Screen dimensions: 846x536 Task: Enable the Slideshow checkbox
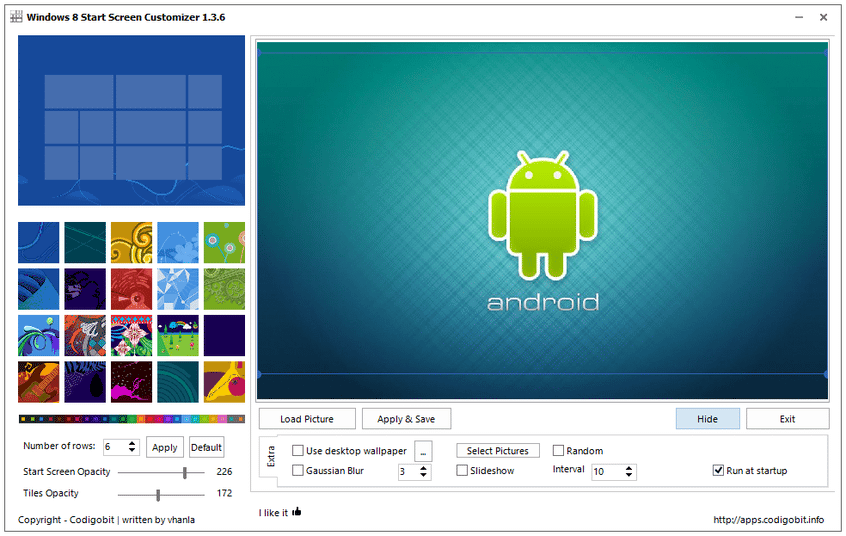[x=462, y=471]
